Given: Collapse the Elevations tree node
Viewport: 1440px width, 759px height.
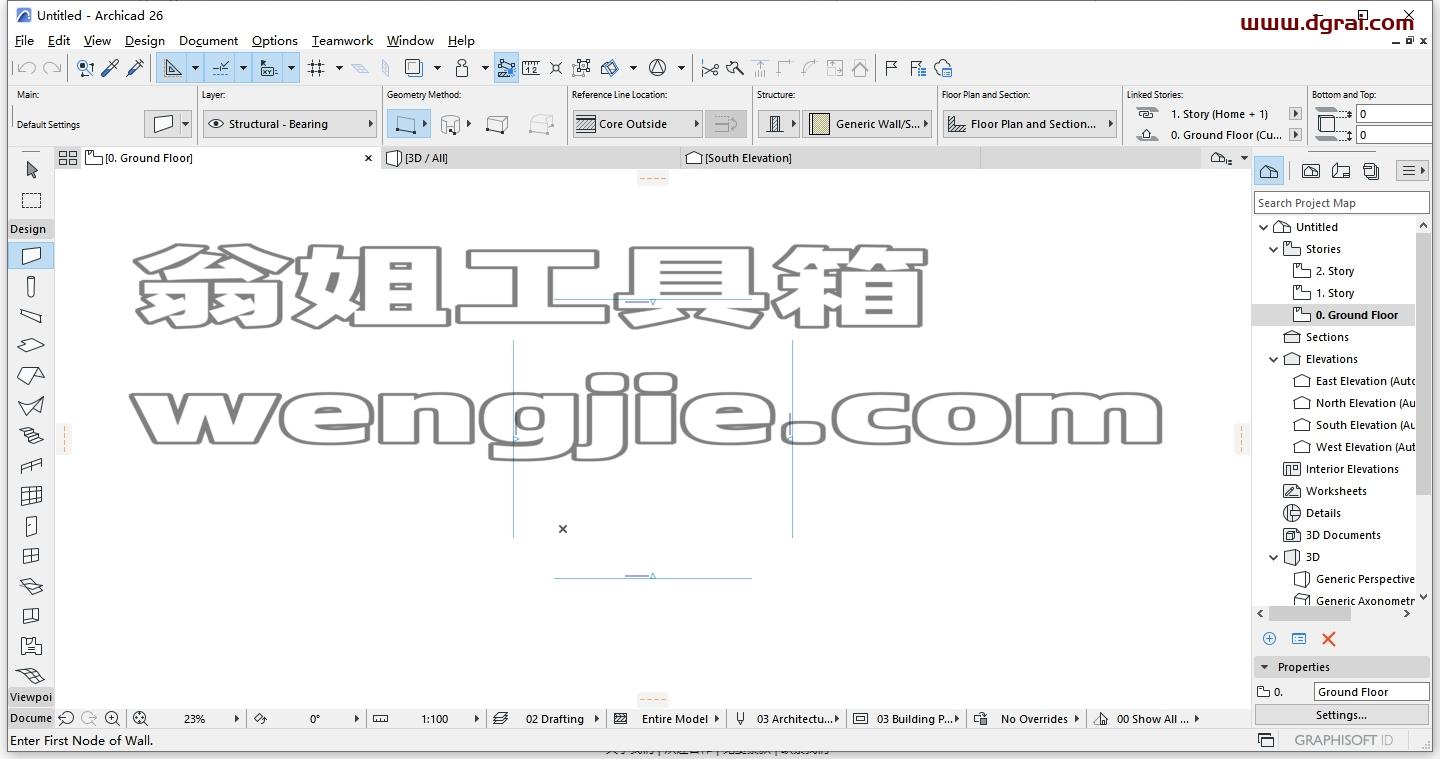Looking at the screenshot, I should (x=1274, y=359).
